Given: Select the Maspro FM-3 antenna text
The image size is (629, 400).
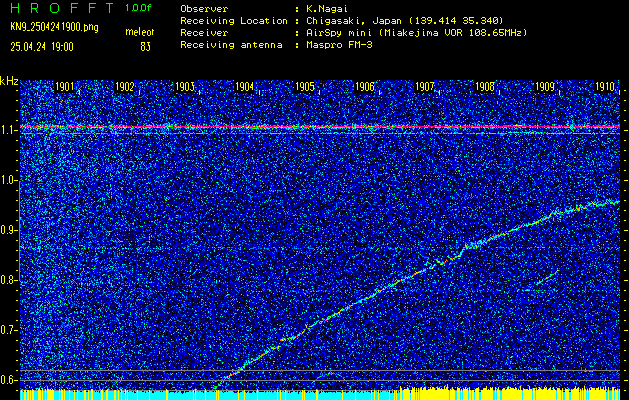Looking at the screenshot, I should (x=339, y=45).
